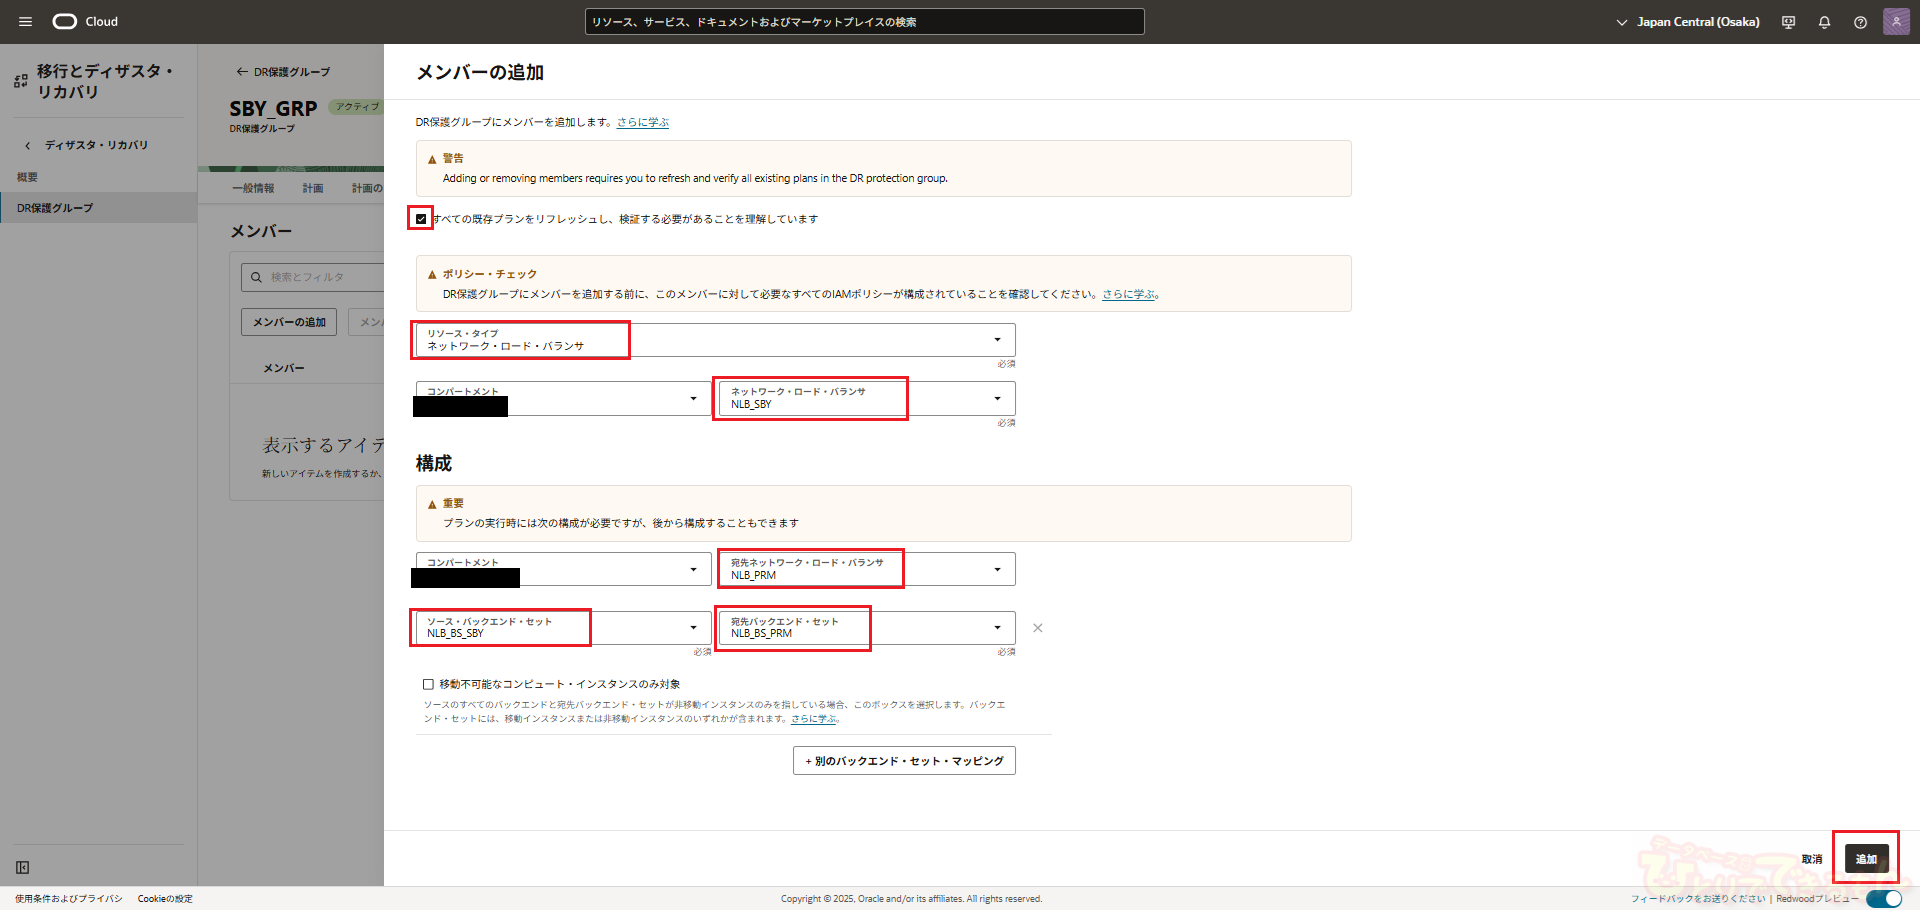1920x910 pixels.
Task: Click the 追加 button
Action: [x=1866, y=859]
